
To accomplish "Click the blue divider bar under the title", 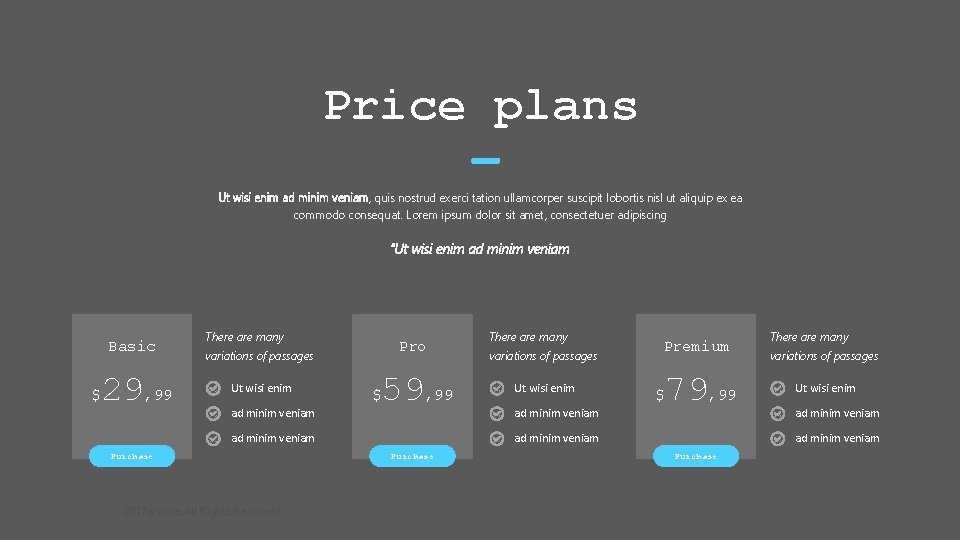I will [486, 161].
